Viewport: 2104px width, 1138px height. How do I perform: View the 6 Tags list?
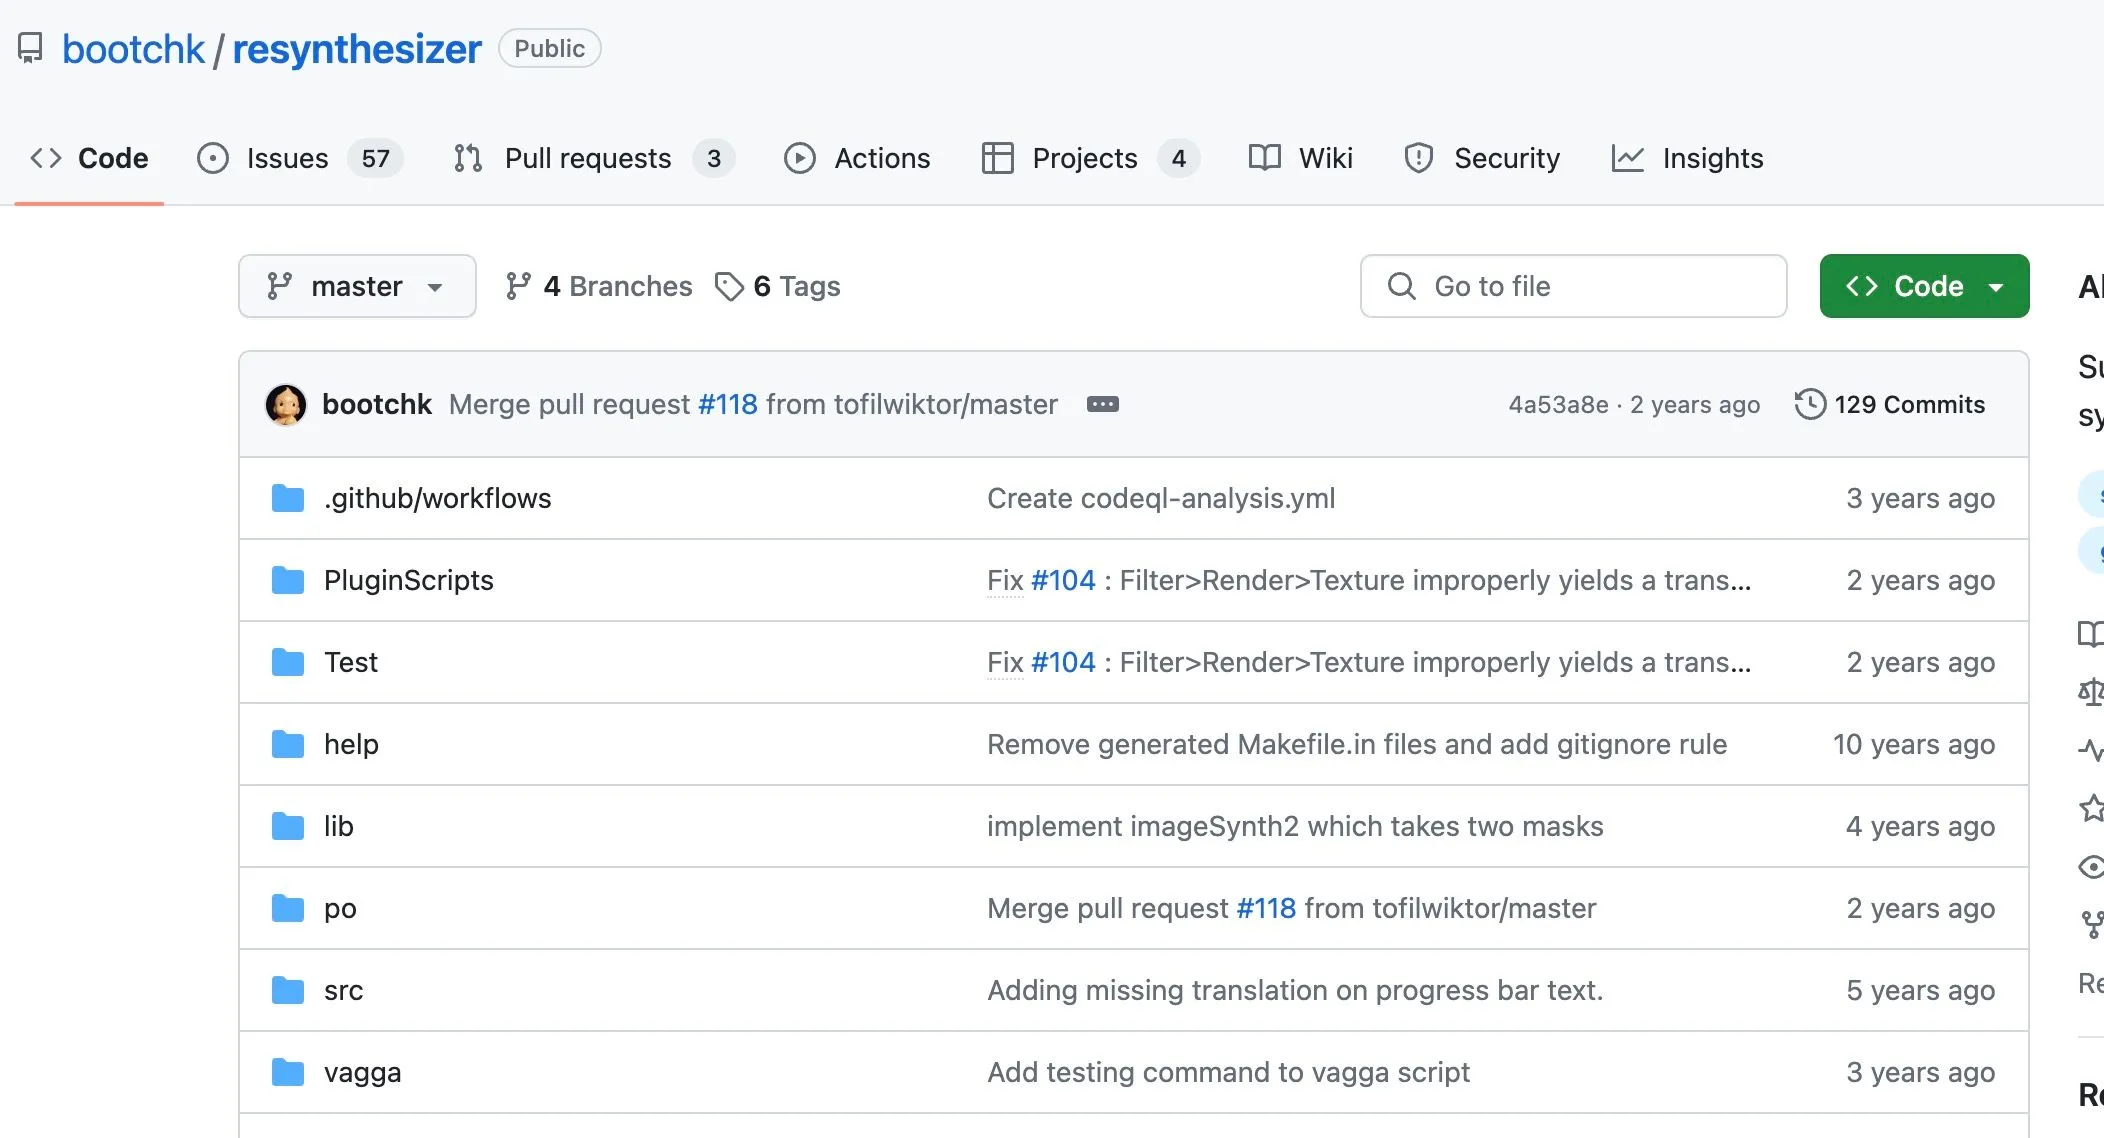click(x=777, y=286)
